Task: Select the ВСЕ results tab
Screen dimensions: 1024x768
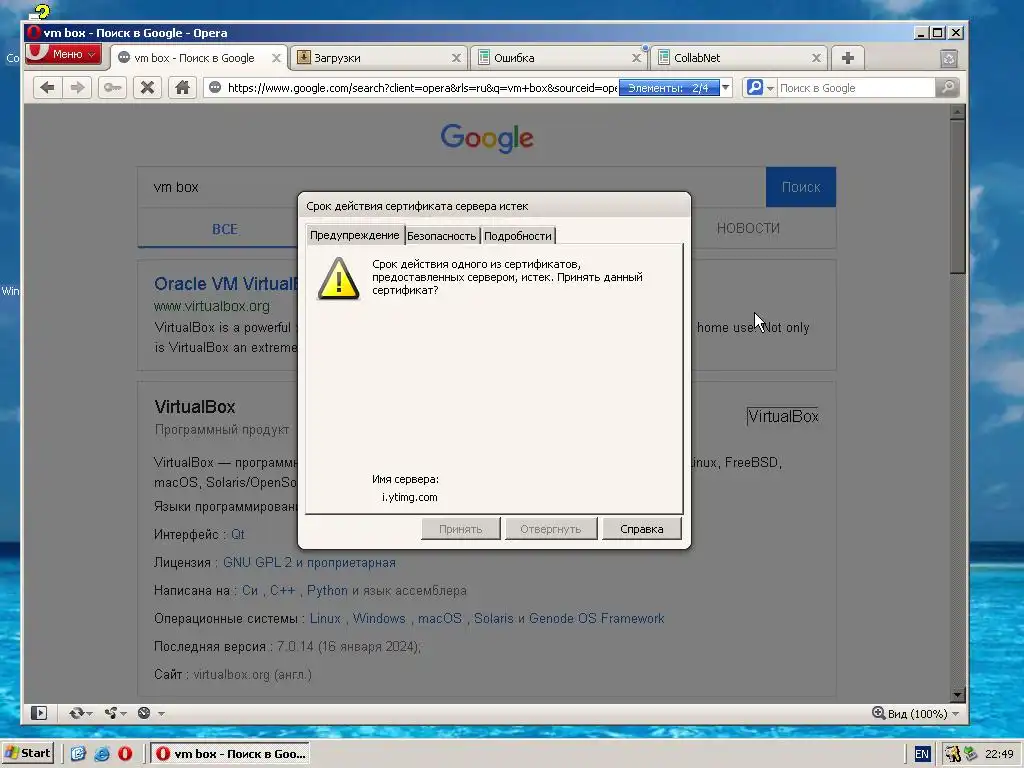Action: coord(225,229)
